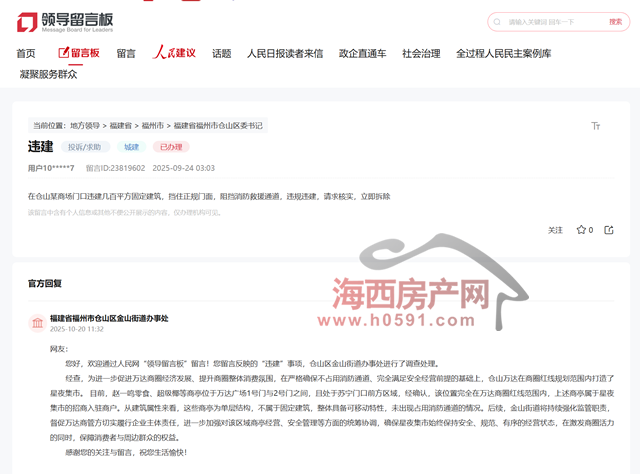Click the 领导留言板 logo
640x474 pixels.
coord(68,21)
